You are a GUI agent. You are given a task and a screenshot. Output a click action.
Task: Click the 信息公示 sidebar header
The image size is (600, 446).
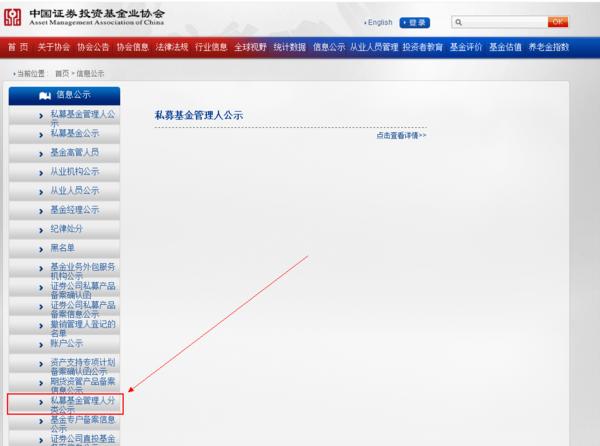(64, 96)
